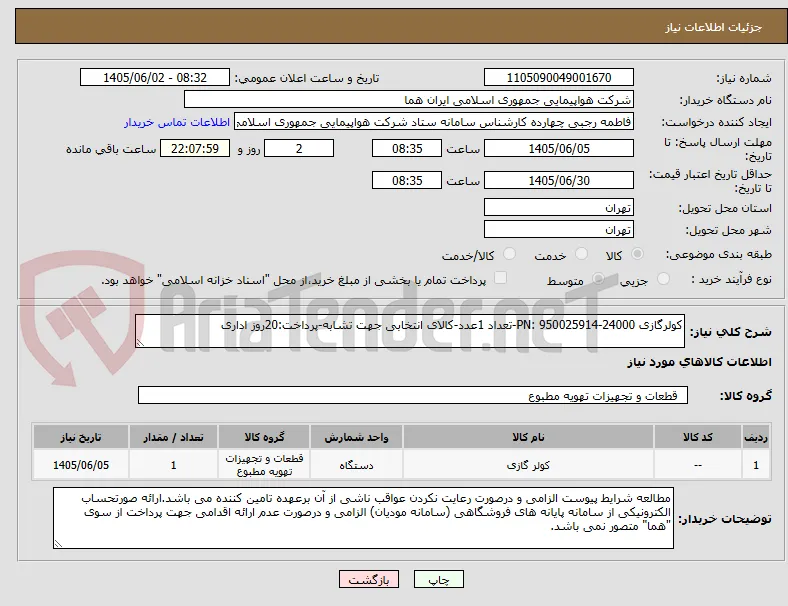This screenshot has height=606, width=788.
Task: Click the اطلاعات کالاهای مورد نیاز section title
Action: pos(699,362)
